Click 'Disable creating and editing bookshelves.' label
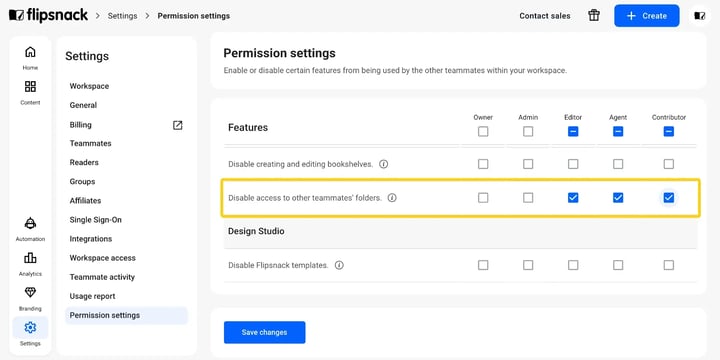This screenshot has width=720, height=360. click(301, 164)
